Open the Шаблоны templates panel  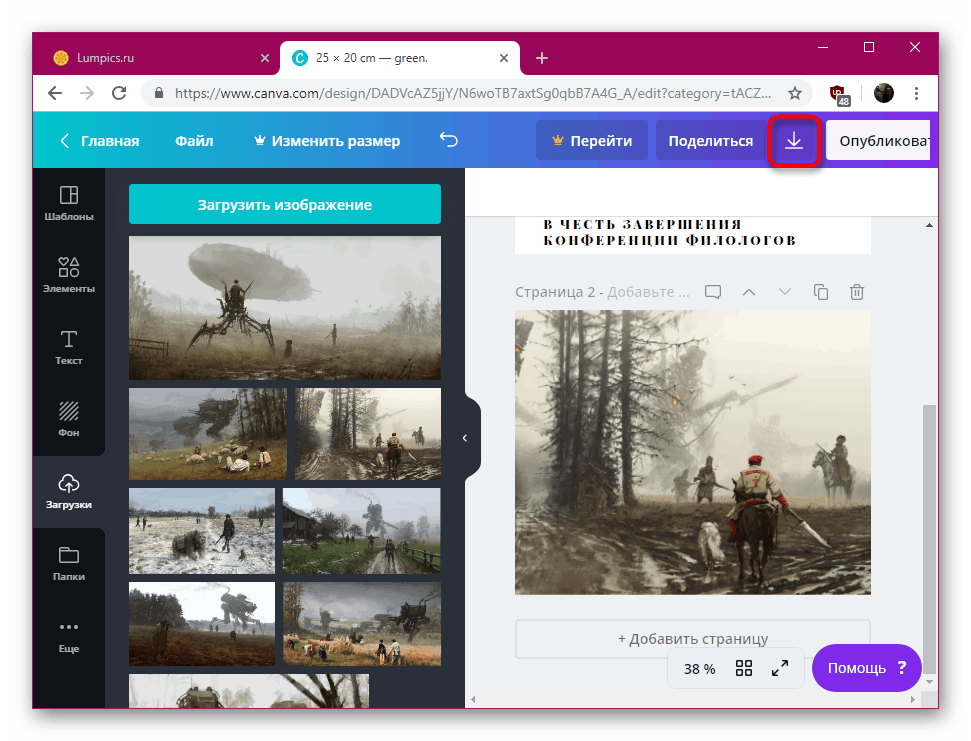[69, 203]
